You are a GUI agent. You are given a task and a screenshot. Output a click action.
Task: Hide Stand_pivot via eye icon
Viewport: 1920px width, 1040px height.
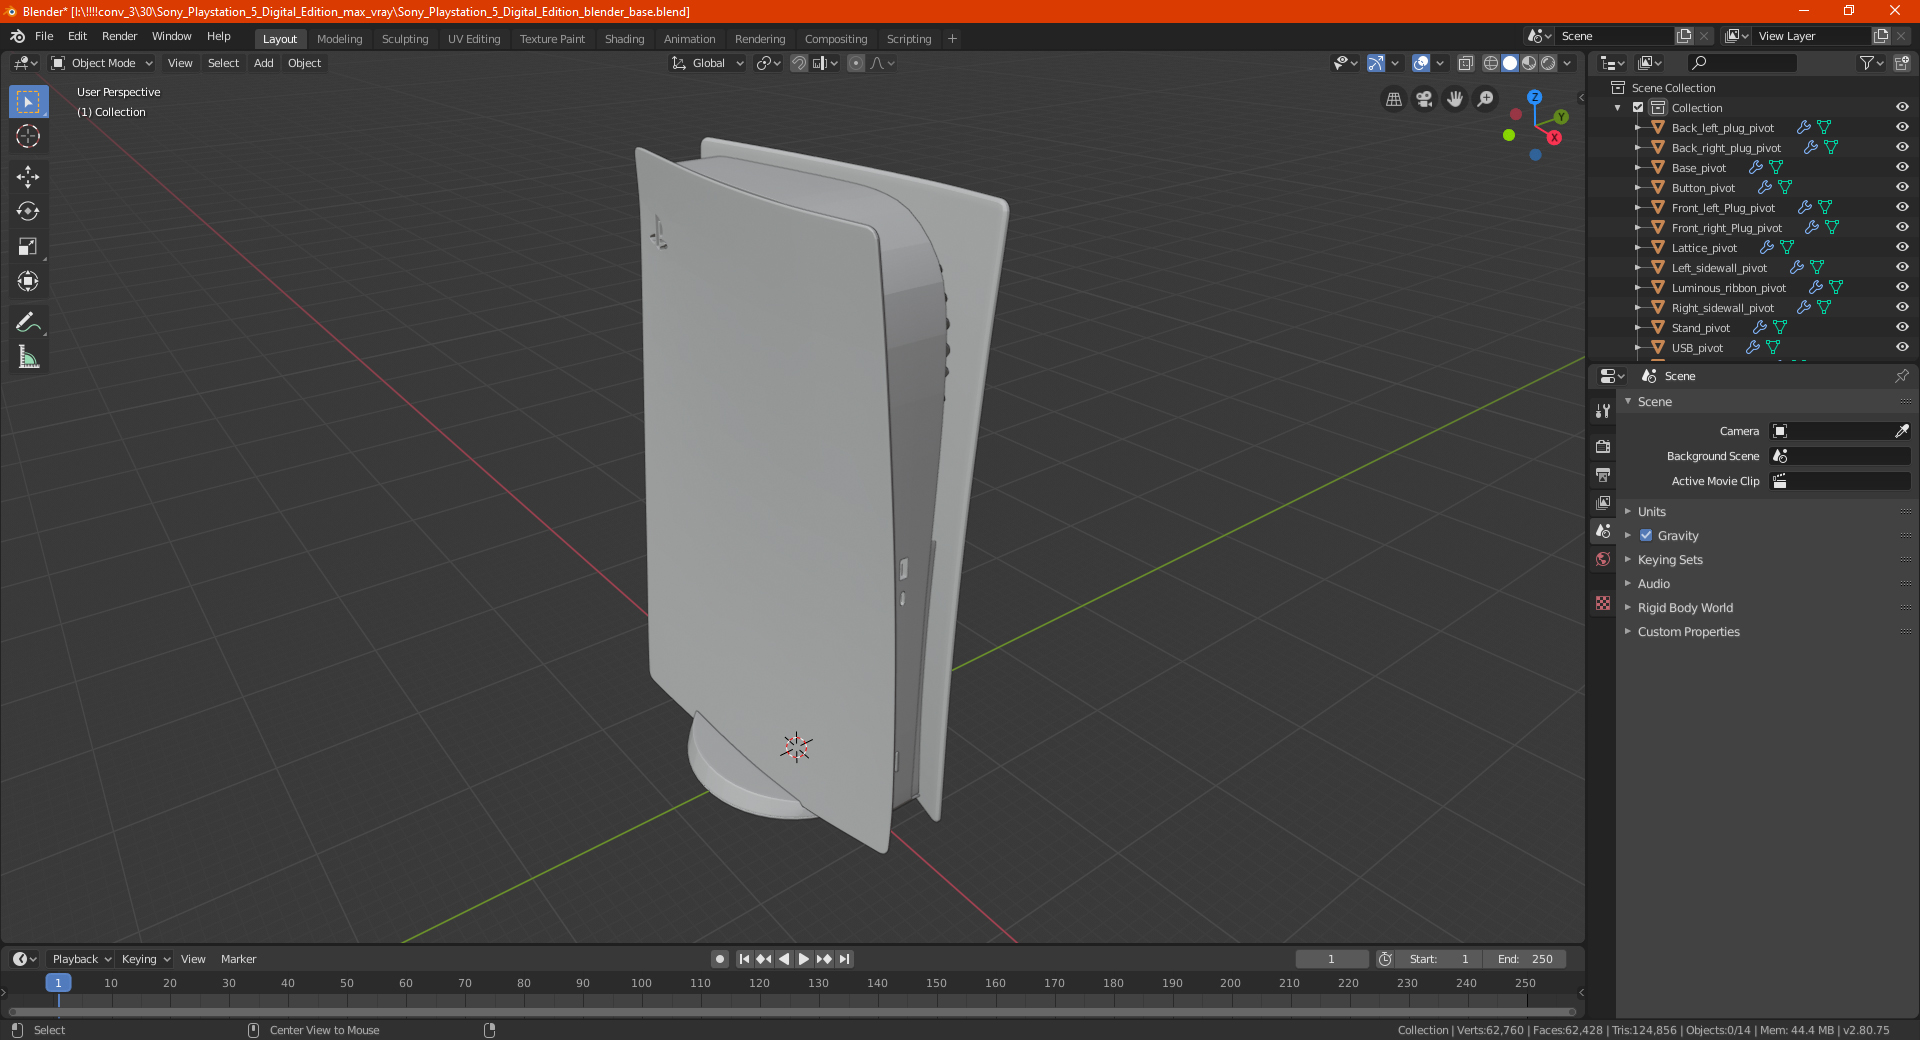(1902, 327)
